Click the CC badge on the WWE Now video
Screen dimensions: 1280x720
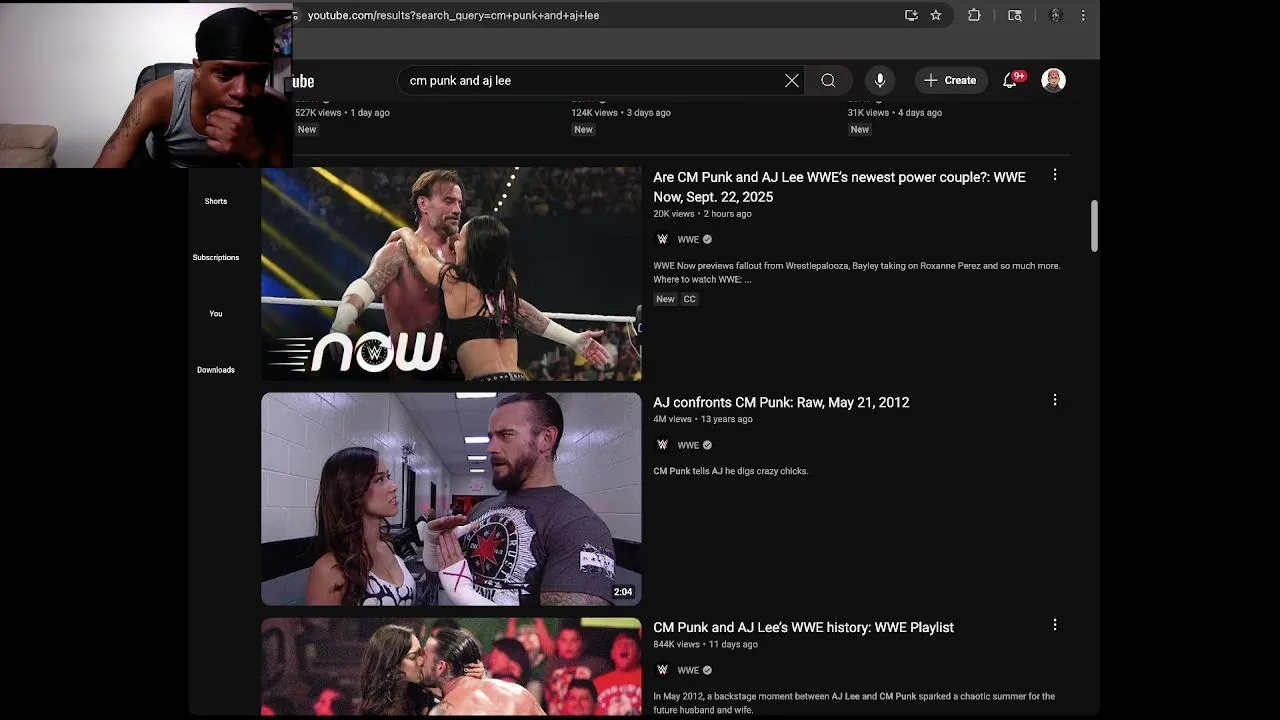click(689, 299)
